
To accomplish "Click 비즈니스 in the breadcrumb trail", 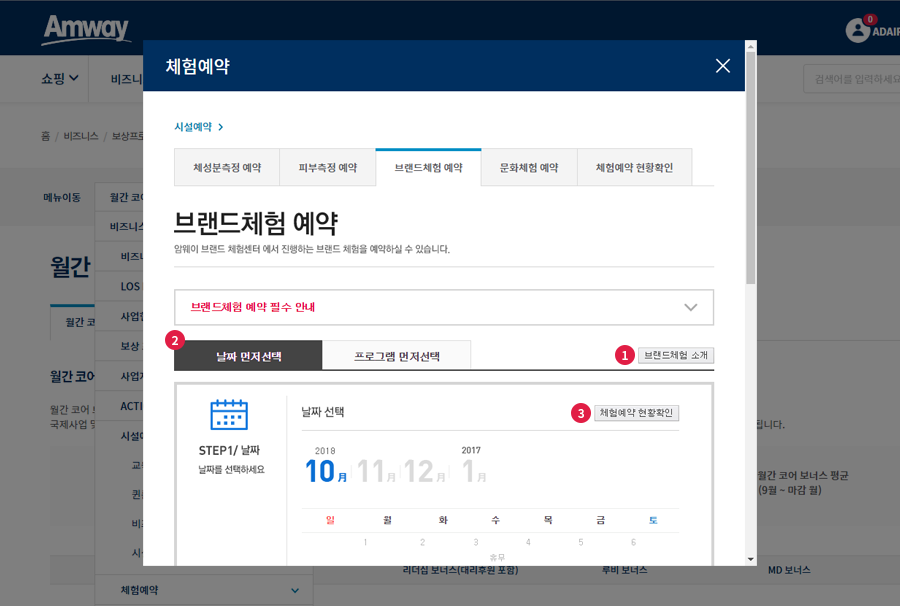I will tap(80, 136).
